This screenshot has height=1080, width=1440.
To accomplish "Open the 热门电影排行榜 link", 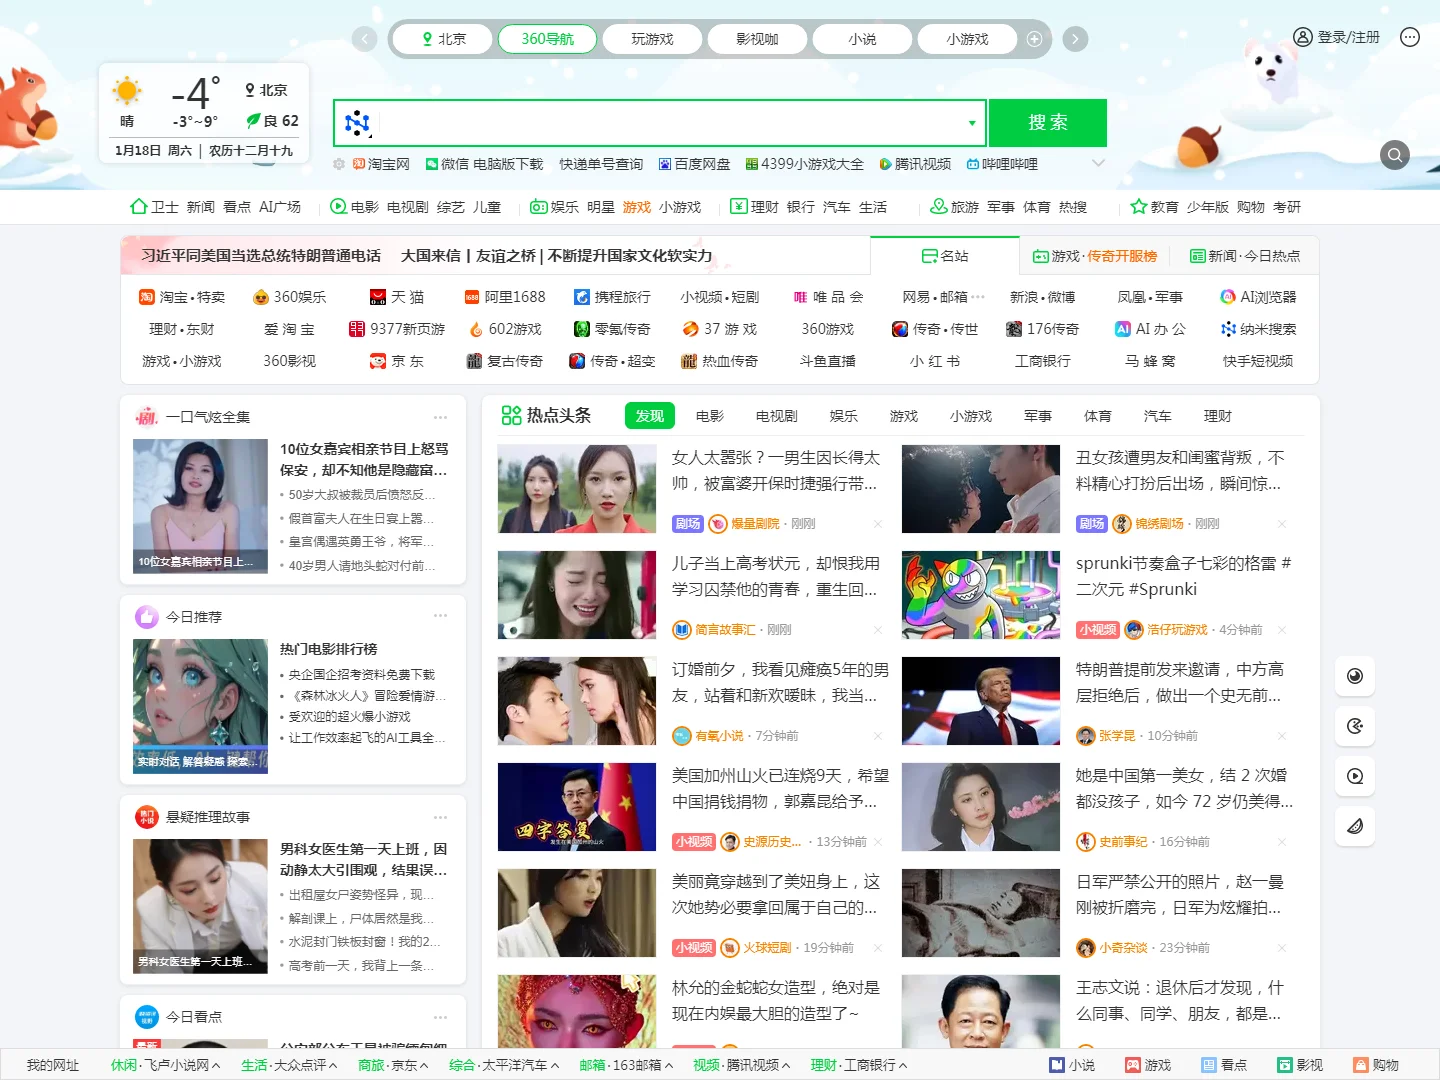I will point(329,649).
